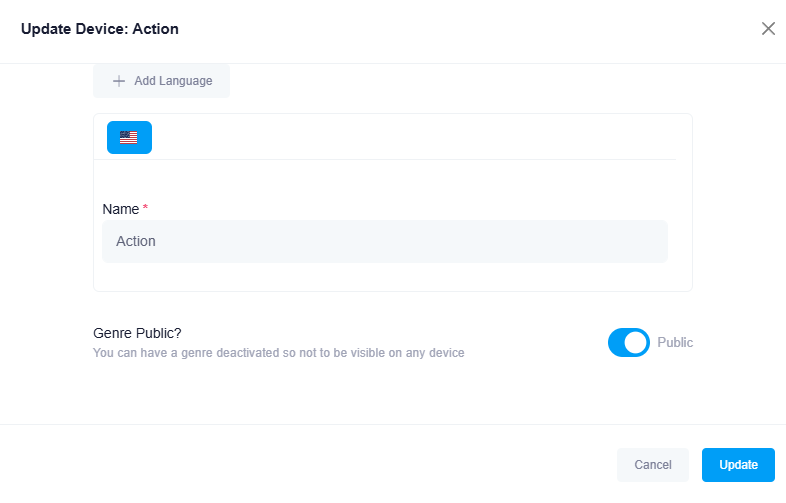
Task: Click the genre deactivated description text
Action: pos(278,353)
